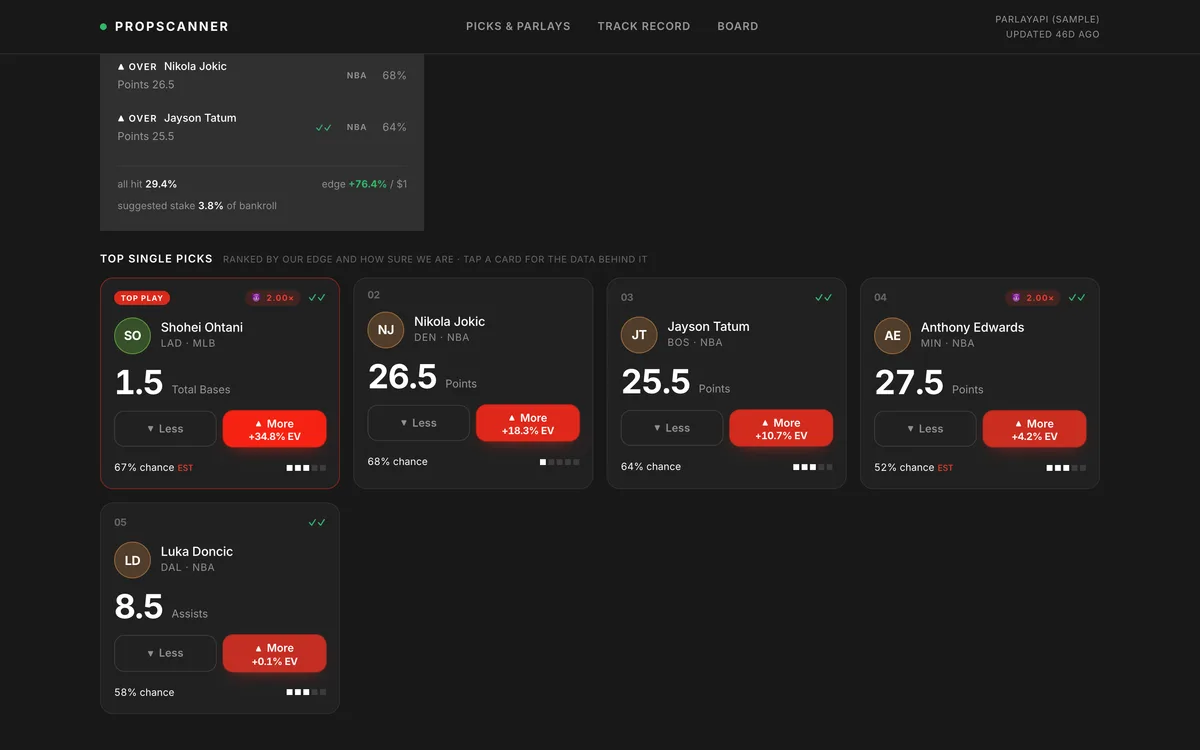
Task: Click the all hit 29.4% text
Action: [147, 184]
